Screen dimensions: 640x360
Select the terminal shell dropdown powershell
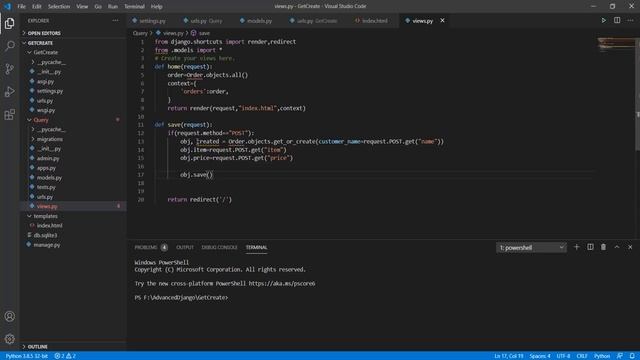tap(531, 247)
